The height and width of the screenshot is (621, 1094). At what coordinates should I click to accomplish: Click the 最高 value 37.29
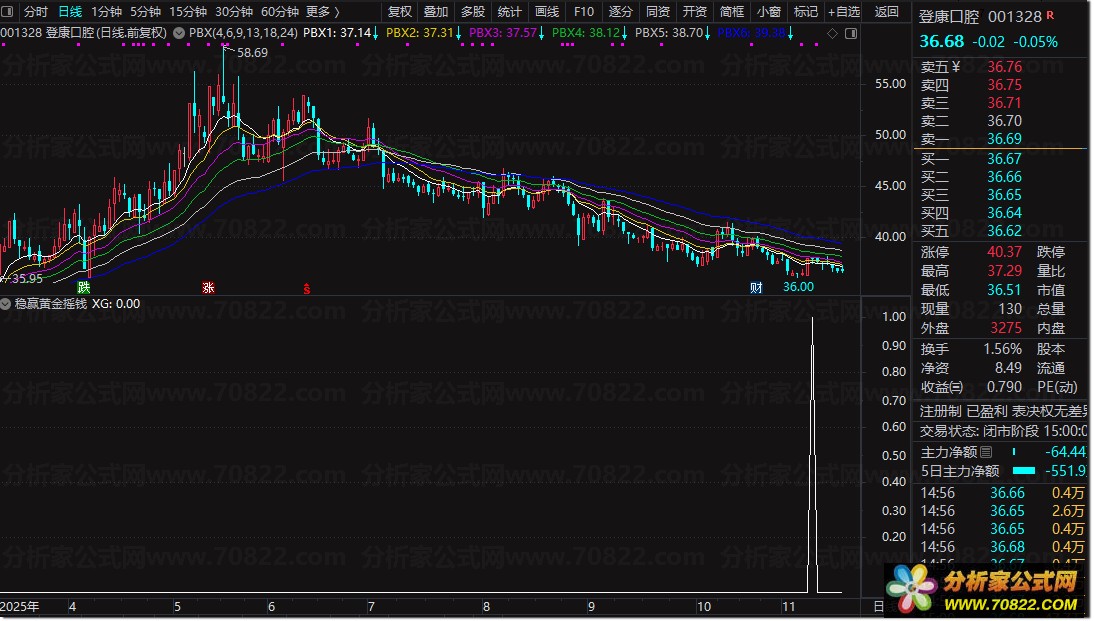(1004, 271)
